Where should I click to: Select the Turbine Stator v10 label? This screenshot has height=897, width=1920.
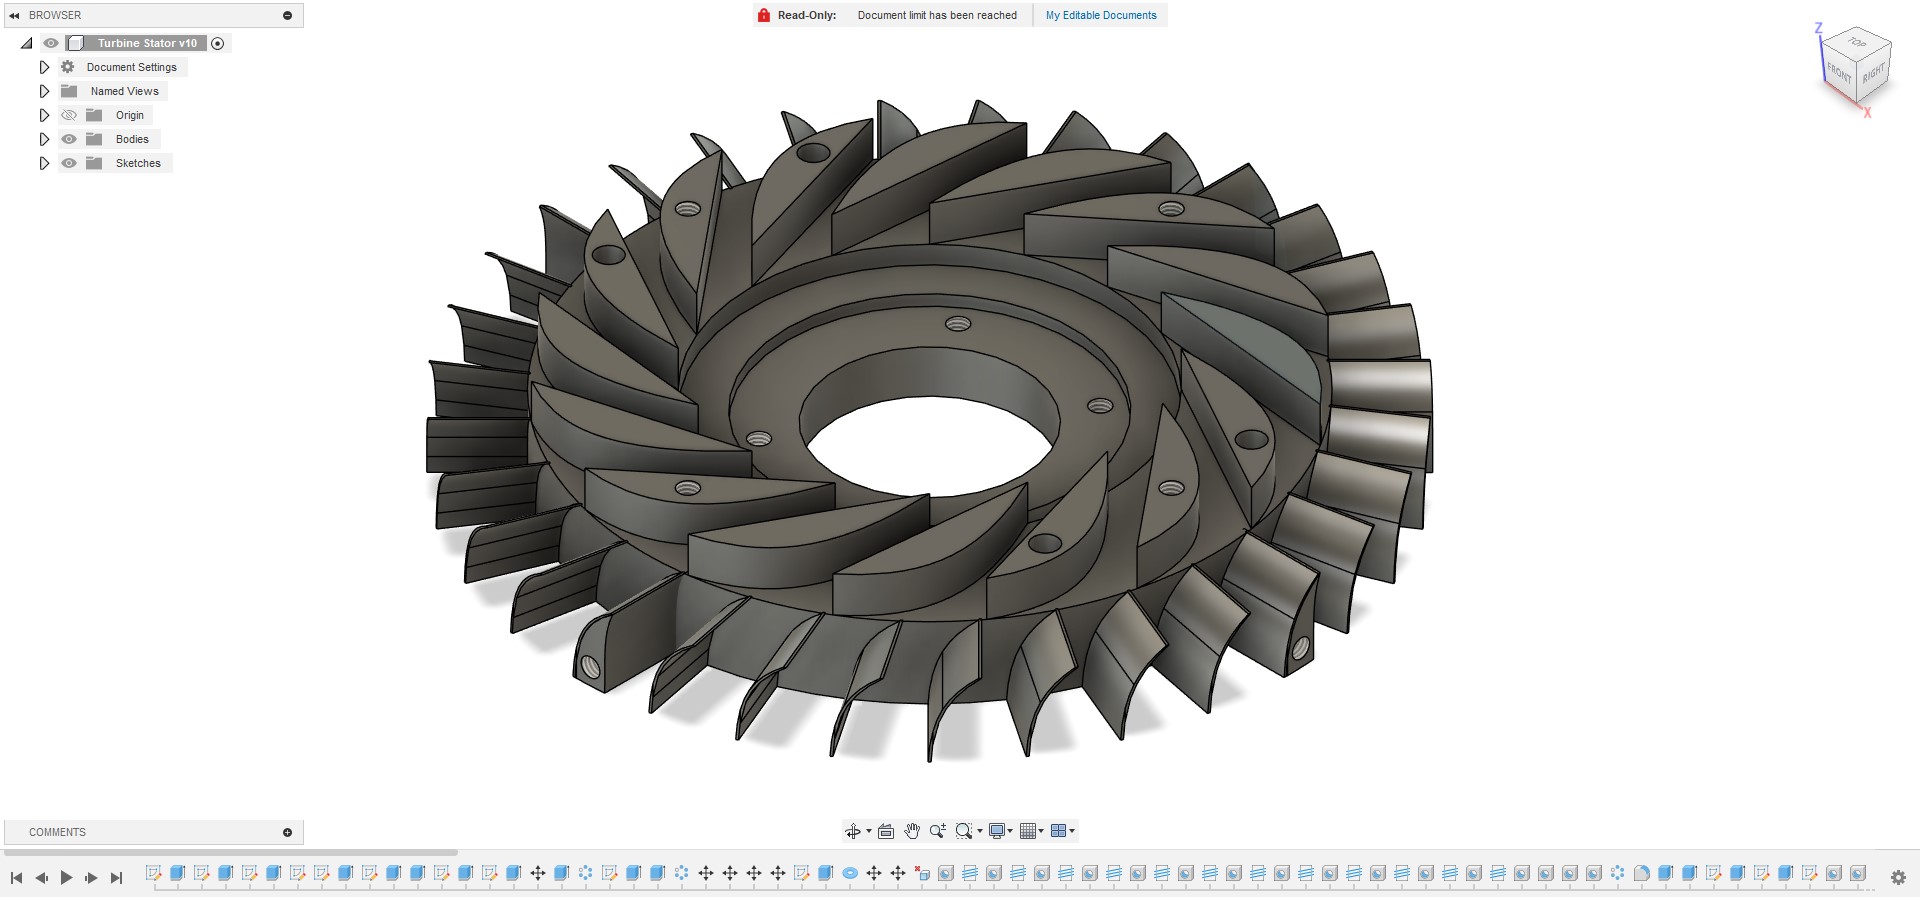pyautogui.click(x=147, y=43)
